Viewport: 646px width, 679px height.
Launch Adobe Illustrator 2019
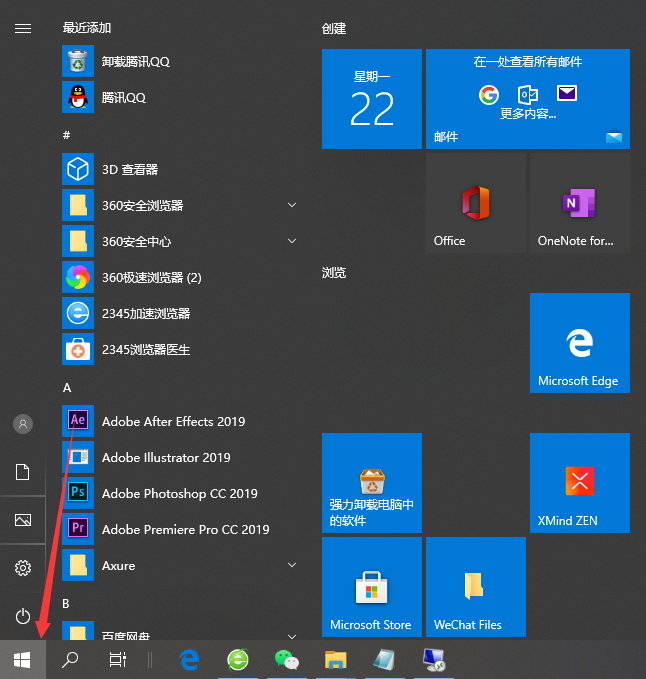(x=166, y=457)
